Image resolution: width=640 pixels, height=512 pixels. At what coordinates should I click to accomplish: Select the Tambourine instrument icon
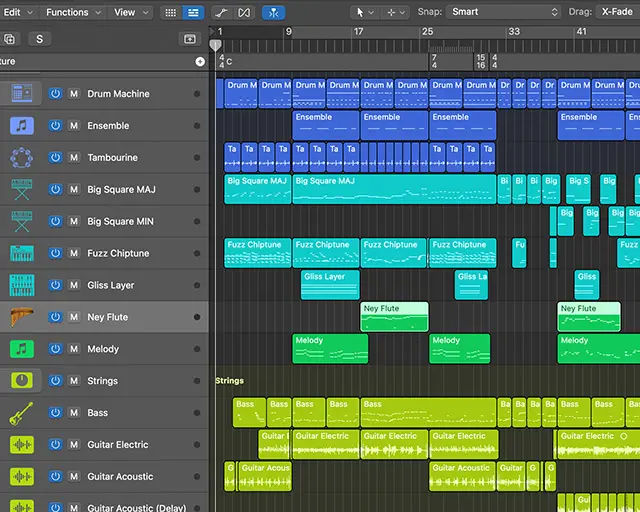[21, 157]
